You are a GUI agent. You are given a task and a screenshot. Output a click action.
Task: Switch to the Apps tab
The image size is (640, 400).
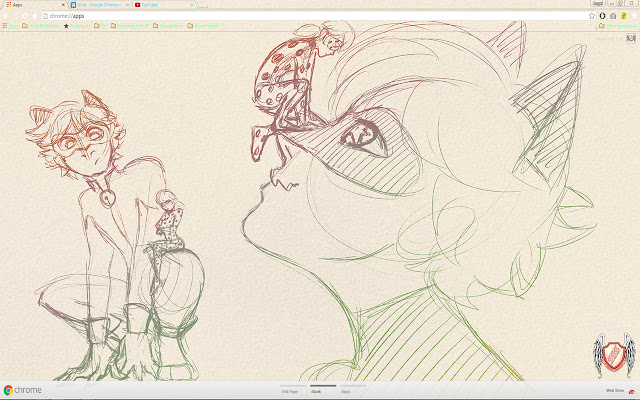[34, 5]
